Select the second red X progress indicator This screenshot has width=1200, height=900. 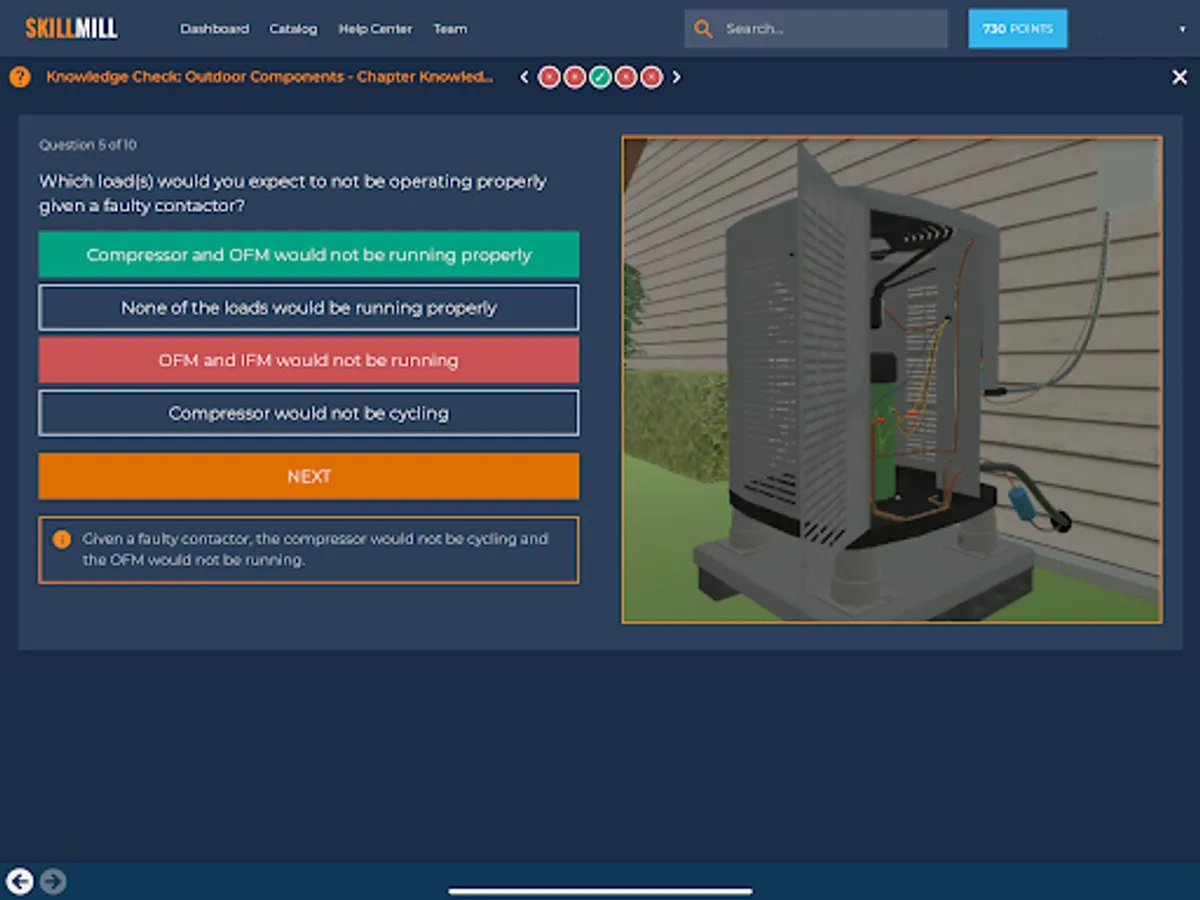[574, 77]
